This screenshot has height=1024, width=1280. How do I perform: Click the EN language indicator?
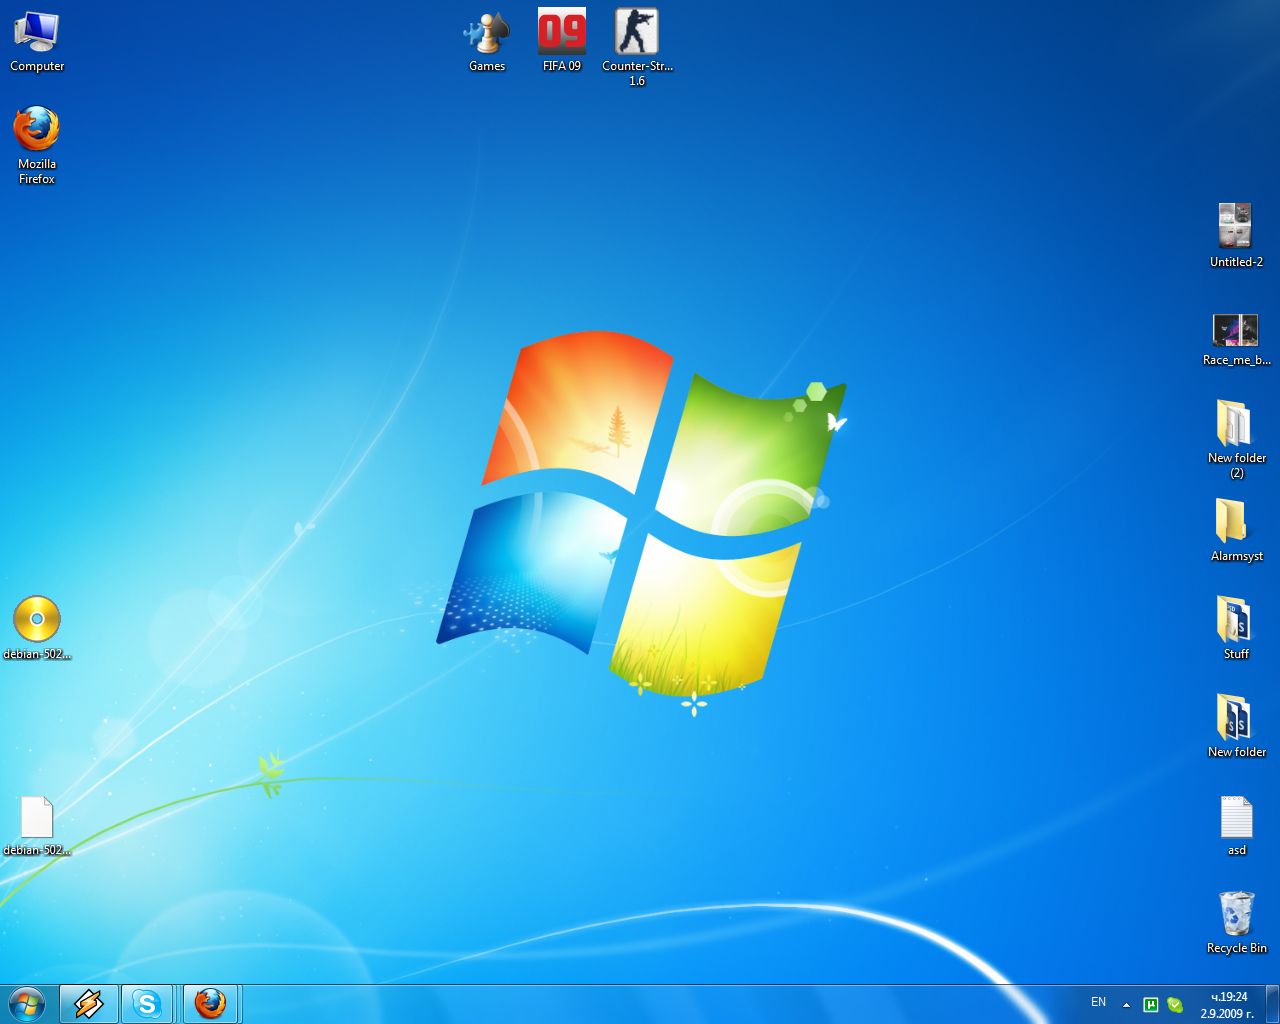[1098, 1002]
